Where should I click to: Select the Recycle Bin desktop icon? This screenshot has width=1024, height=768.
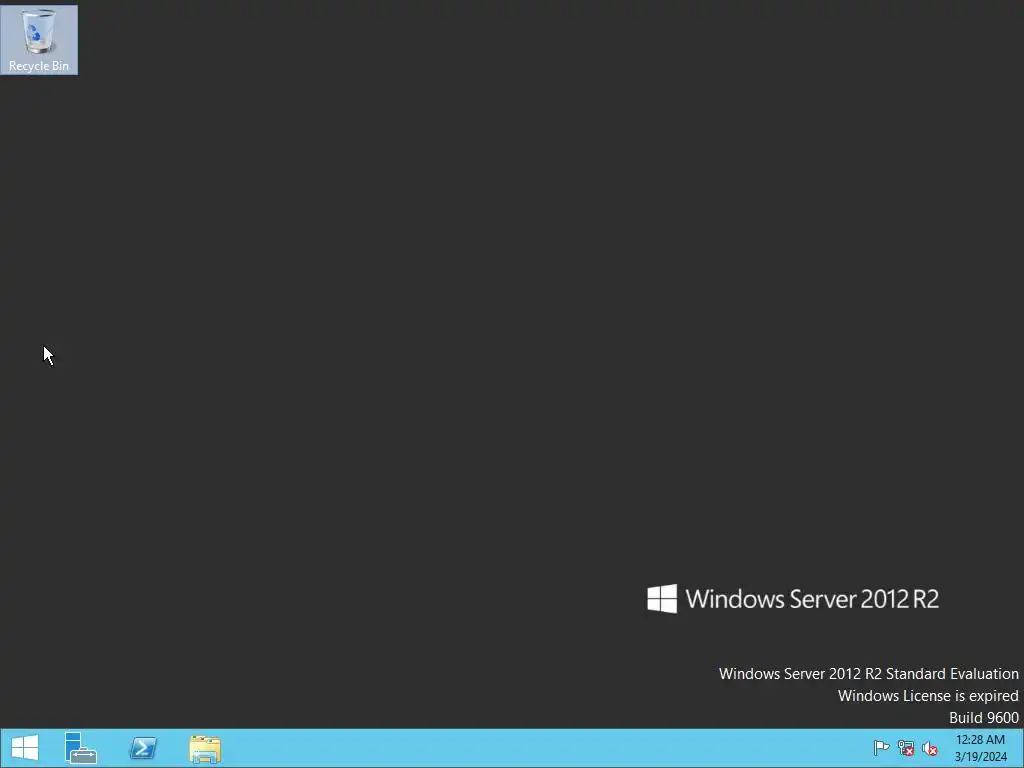point(39,40)
